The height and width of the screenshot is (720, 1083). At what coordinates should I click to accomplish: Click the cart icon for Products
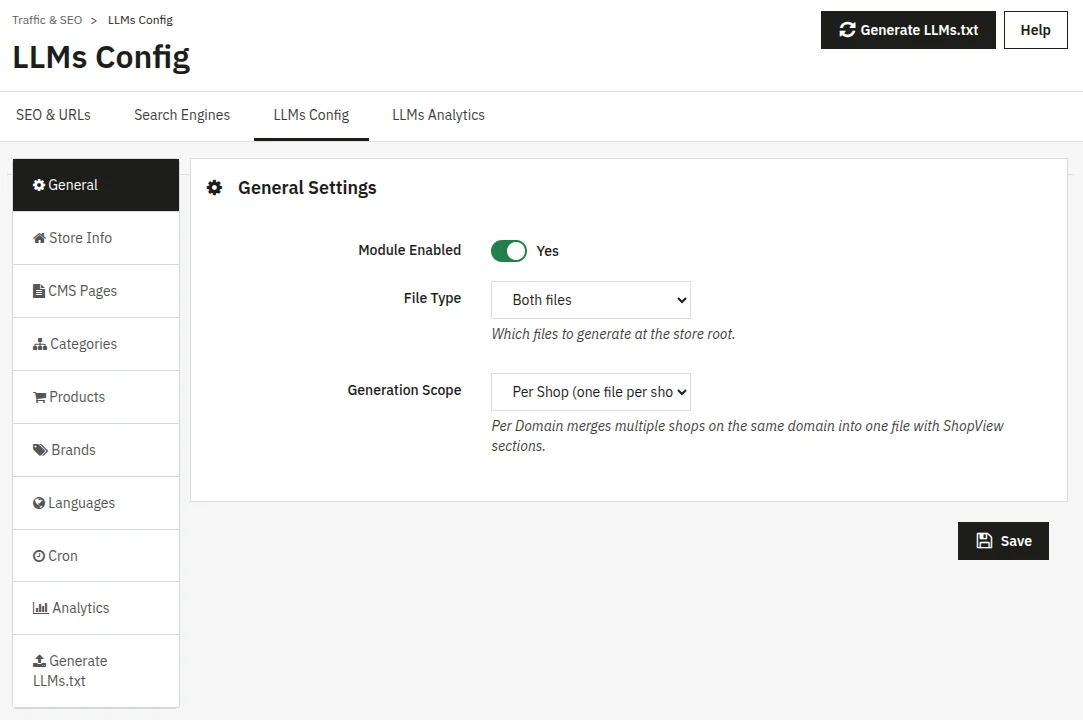click(39, 397)
